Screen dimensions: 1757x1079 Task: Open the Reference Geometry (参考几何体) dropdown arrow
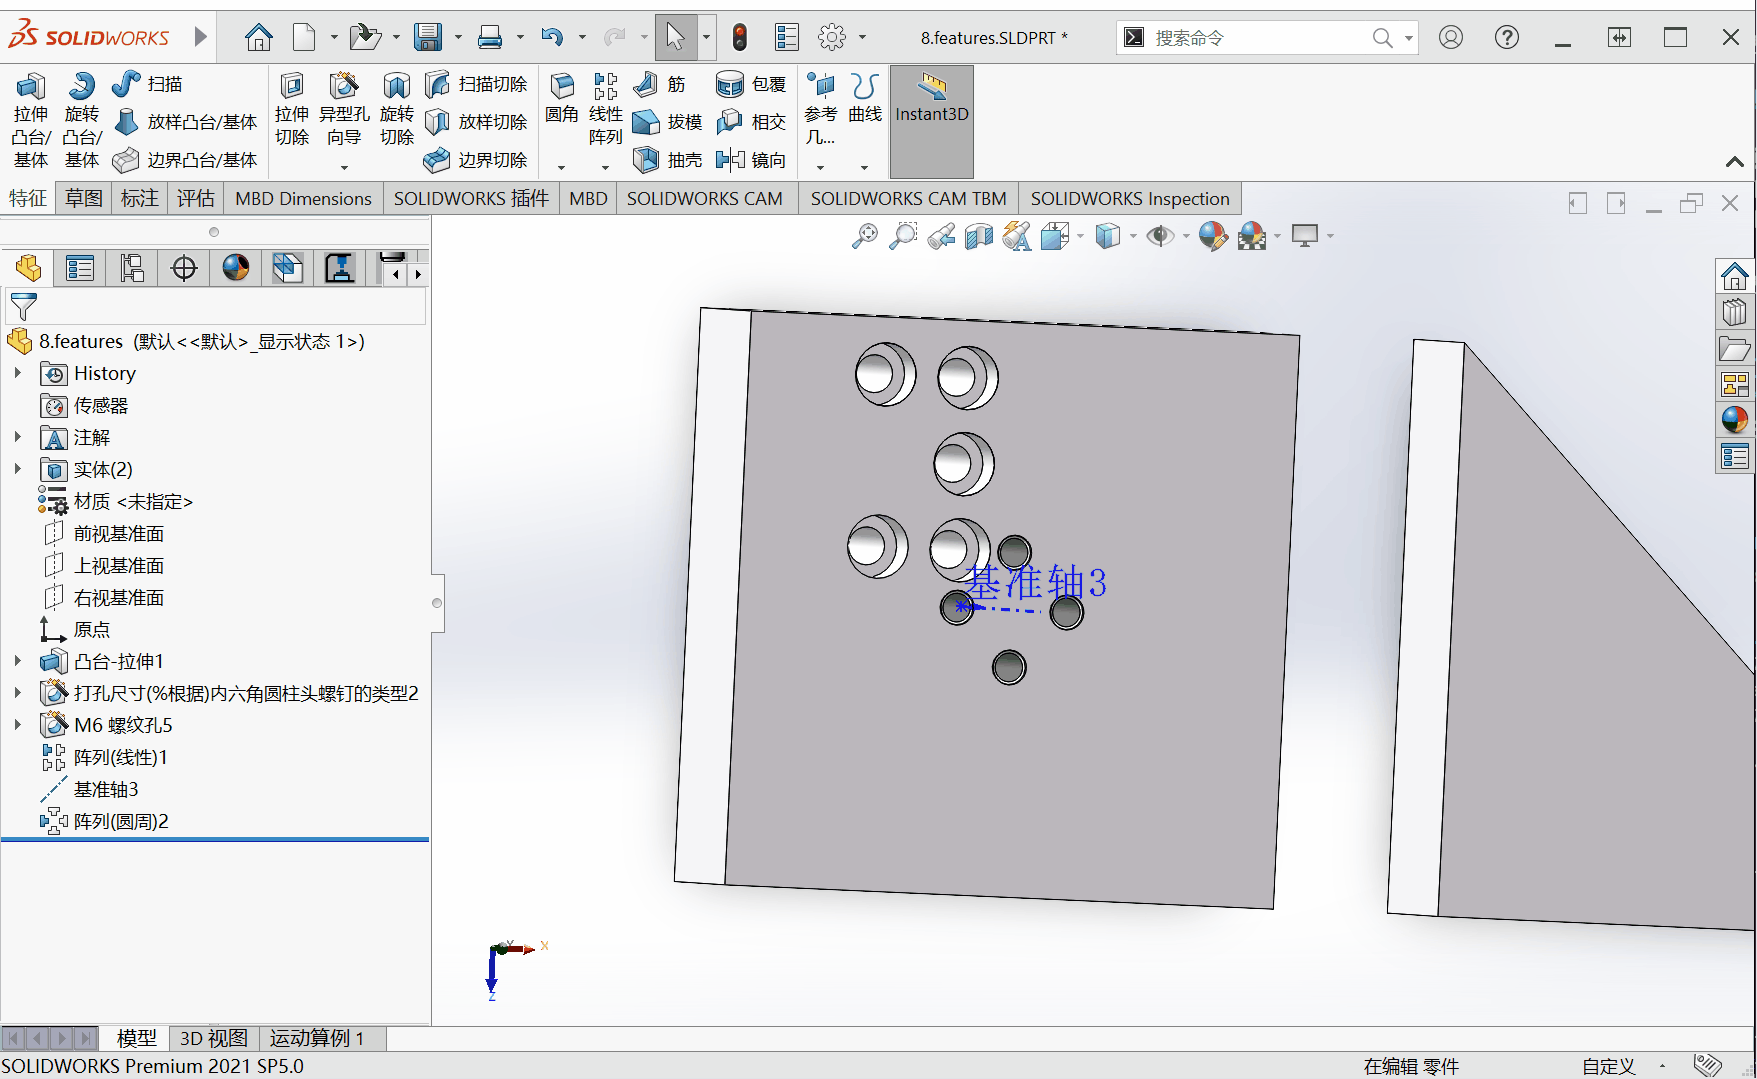820,167
